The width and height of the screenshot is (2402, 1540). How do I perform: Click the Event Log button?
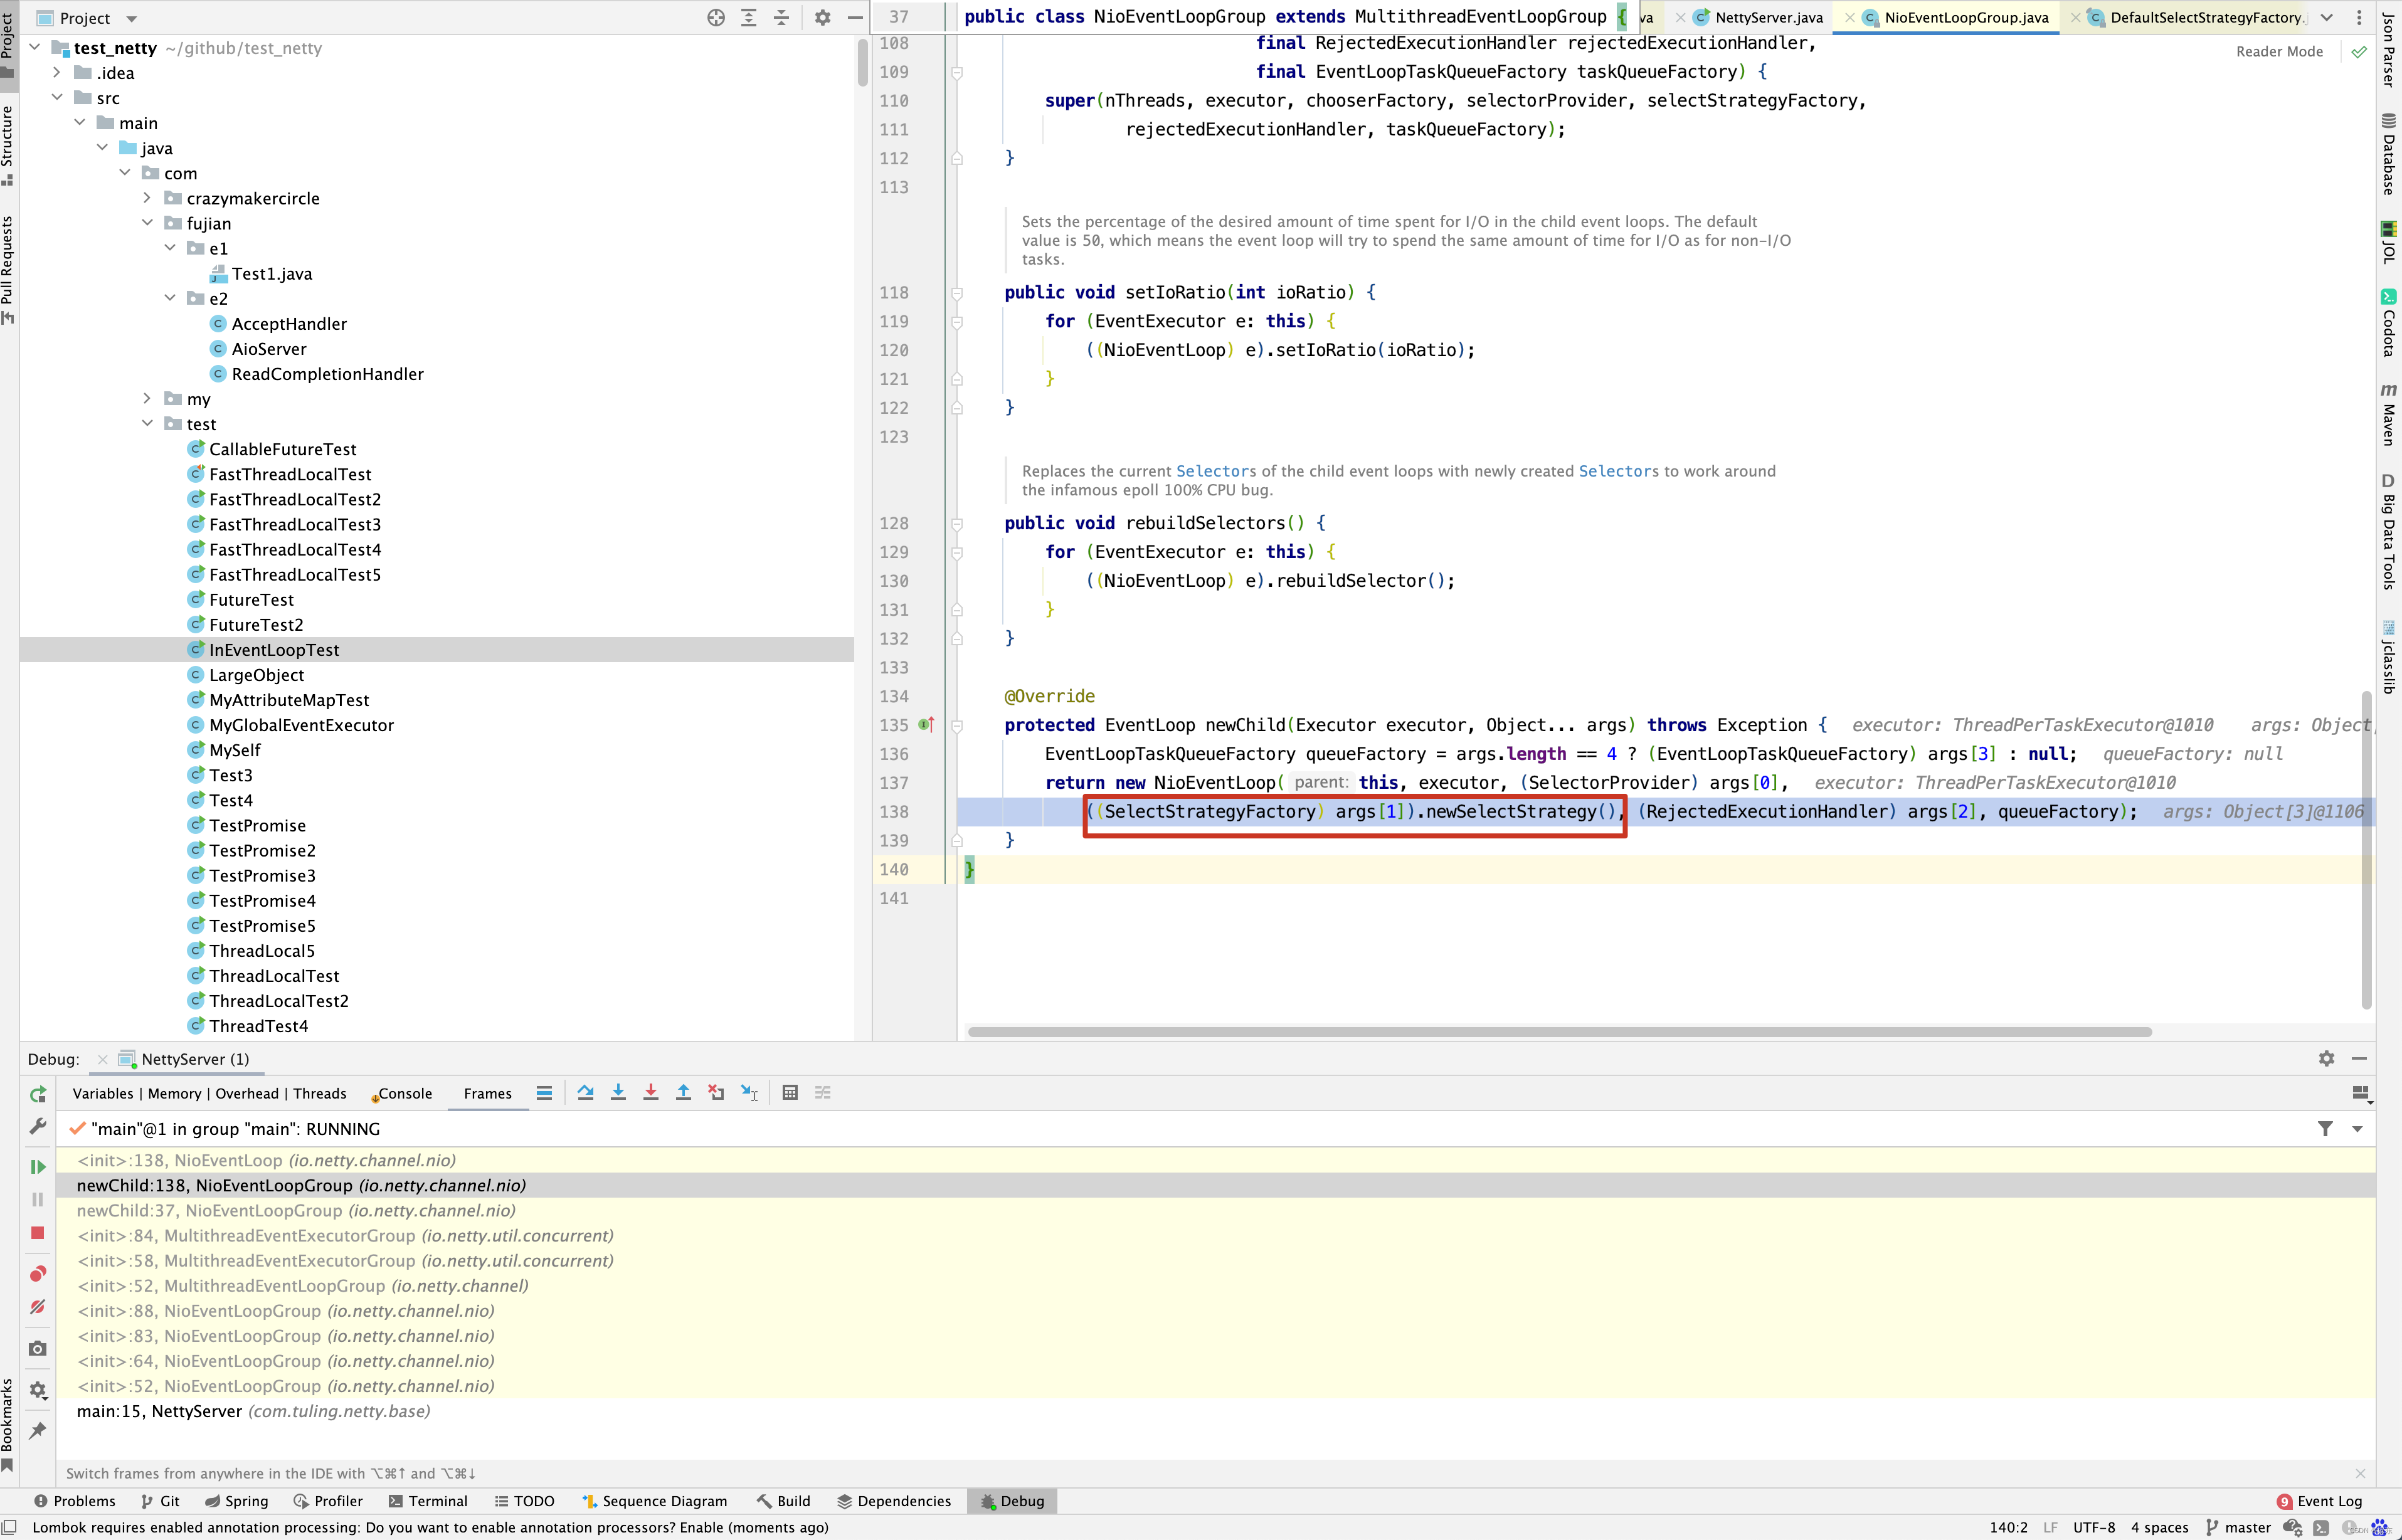click(x=2319, y=1501)
